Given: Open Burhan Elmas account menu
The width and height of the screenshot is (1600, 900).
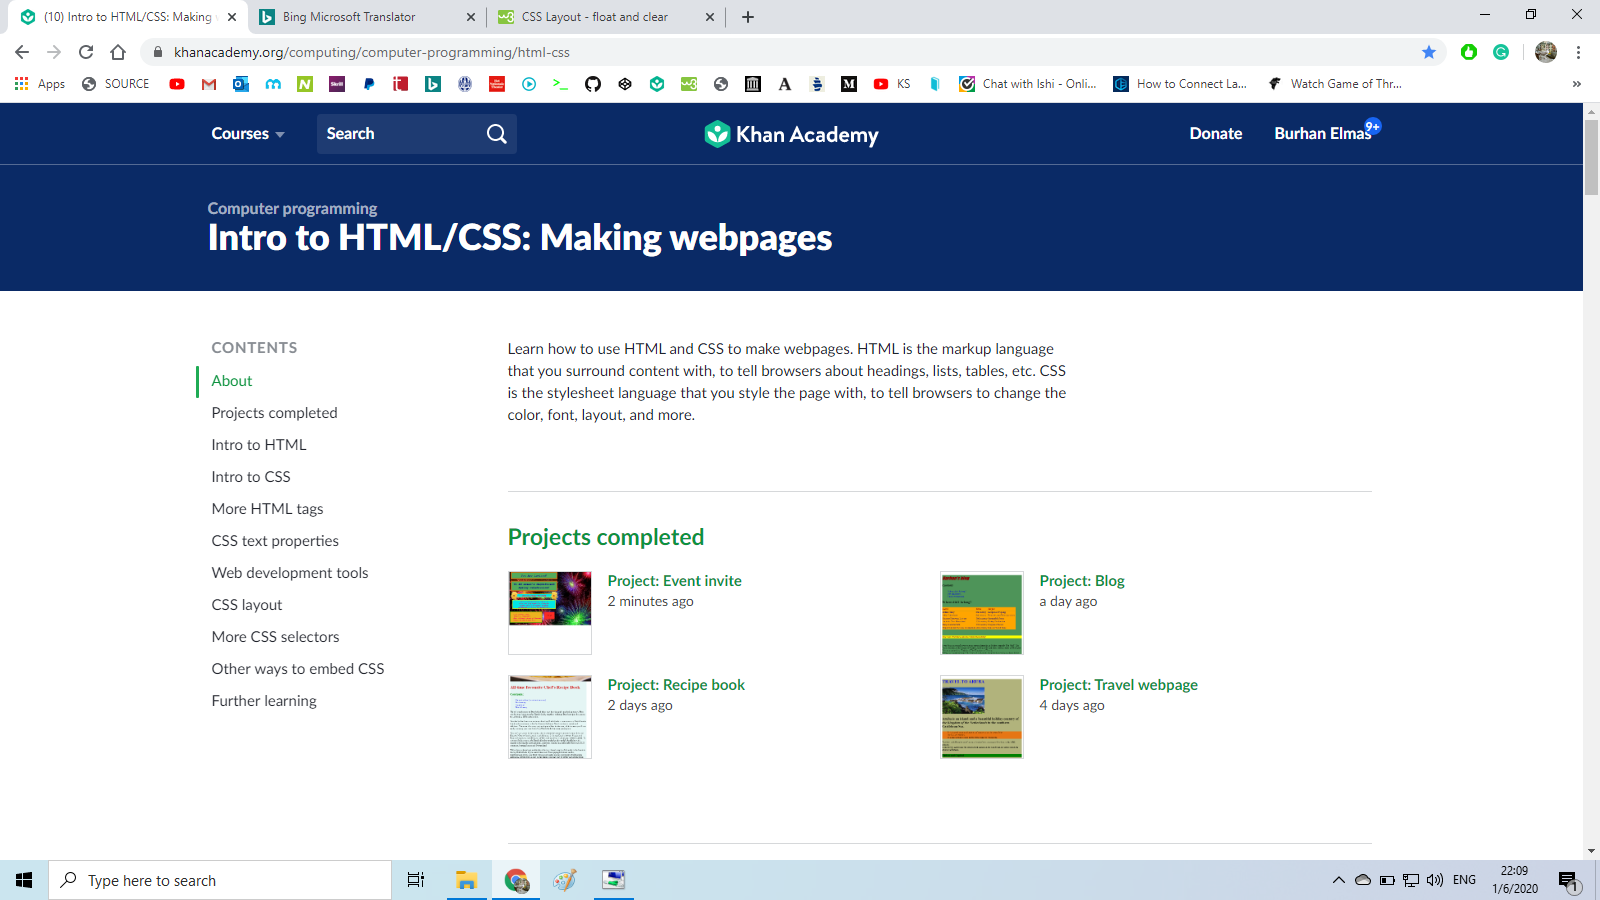Looking at the screenshot, I should [1322, 134].
